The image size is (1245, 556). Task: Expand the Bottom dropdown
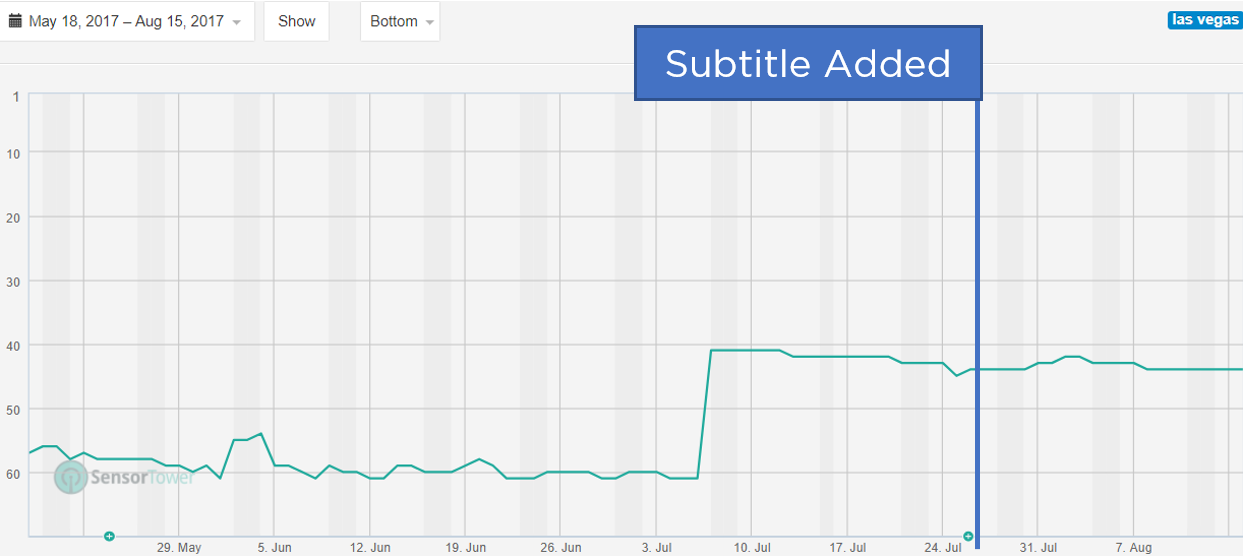(x=400, y=21)
